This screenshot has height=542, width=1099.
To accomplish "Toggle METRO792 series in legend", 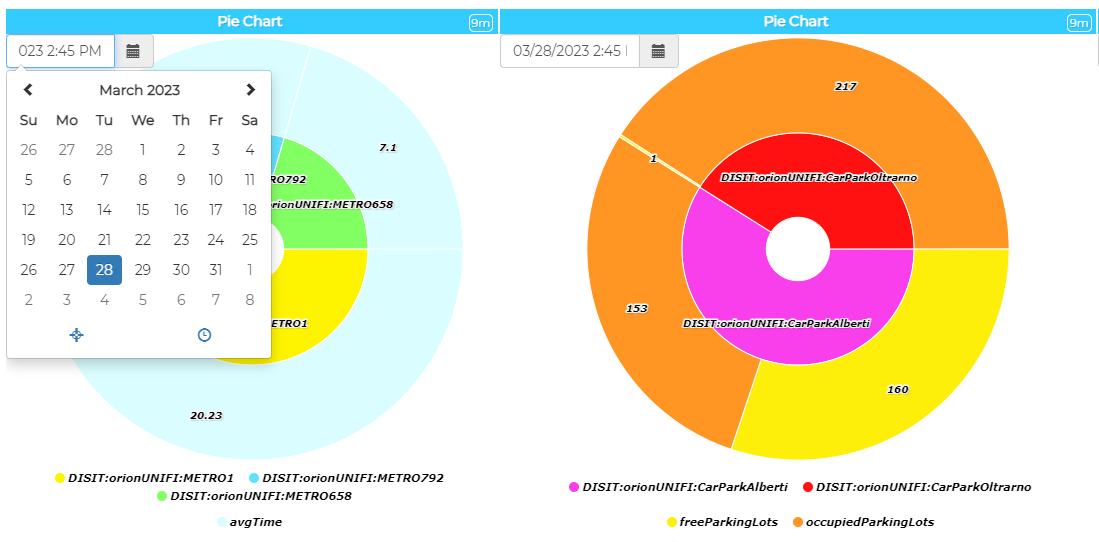I will pos(345,478).
